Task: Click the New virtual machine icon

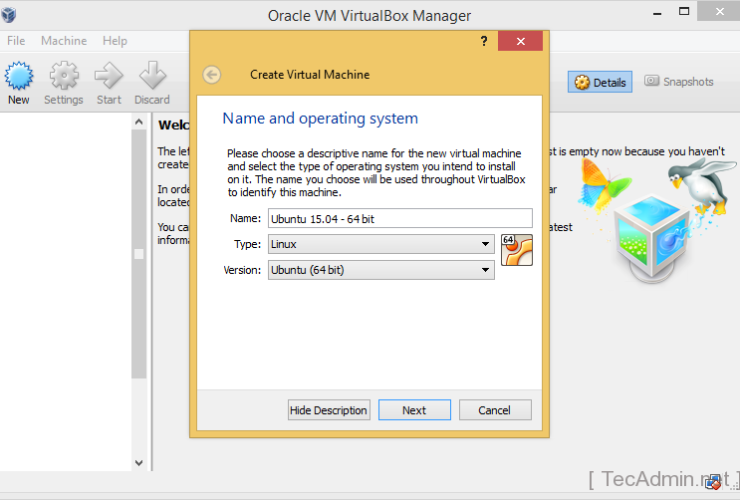Action: [x=19, y=77]
